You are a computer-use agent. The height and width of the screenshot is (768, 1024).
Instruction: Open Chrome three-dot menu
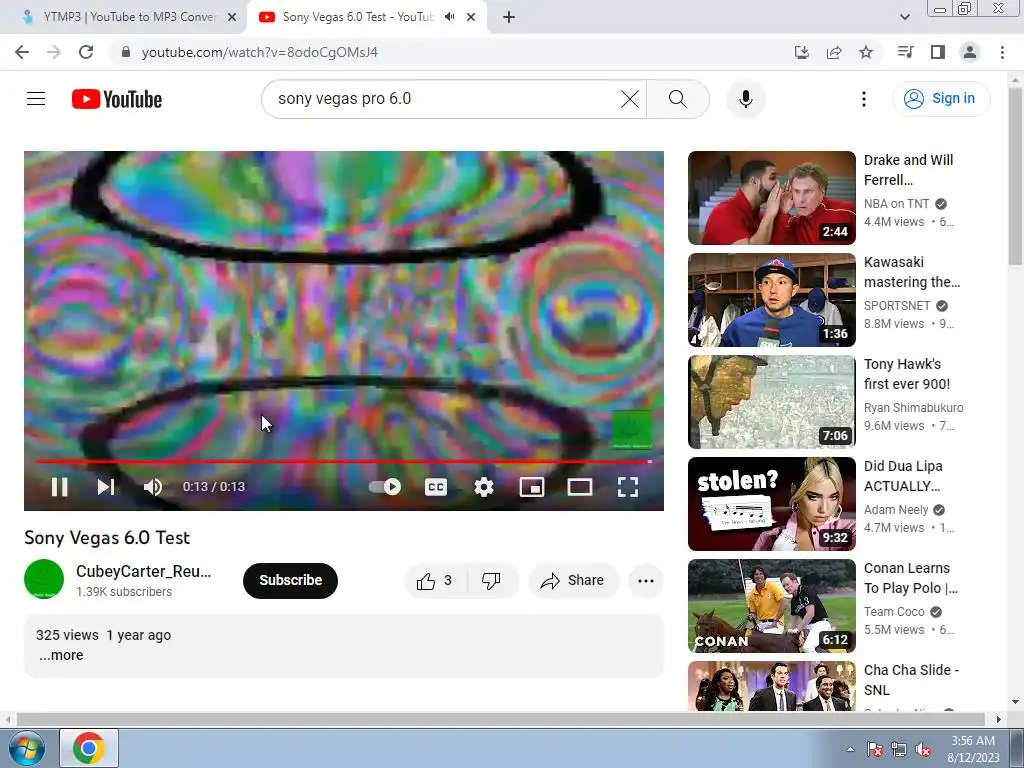[1002, 52]
